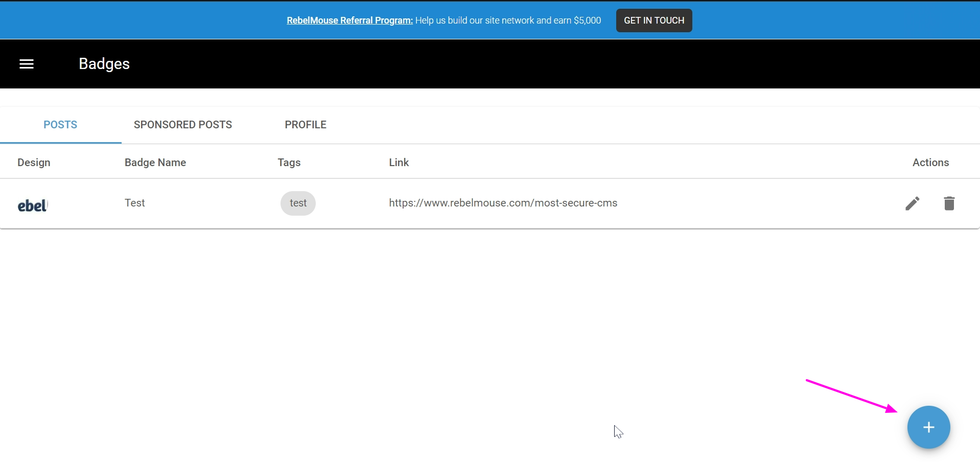Viewport: 980px width, 462px height.
Task: Click the Badge Name column header
Action: [155, 162]
